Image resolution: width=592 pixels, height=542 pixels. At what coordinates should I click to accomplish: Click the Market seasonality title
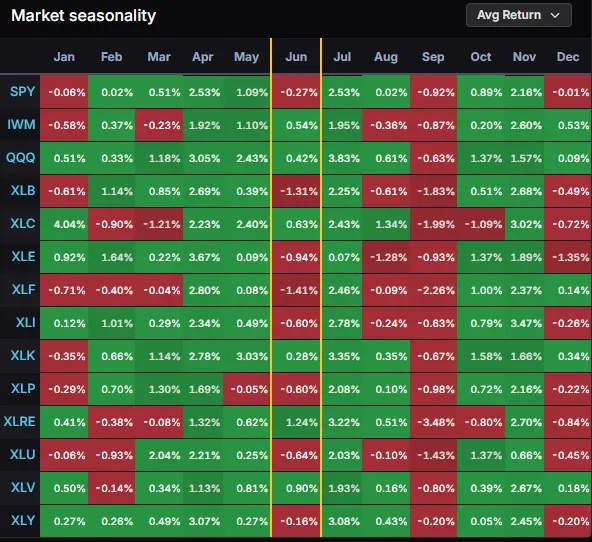(83, 16)
